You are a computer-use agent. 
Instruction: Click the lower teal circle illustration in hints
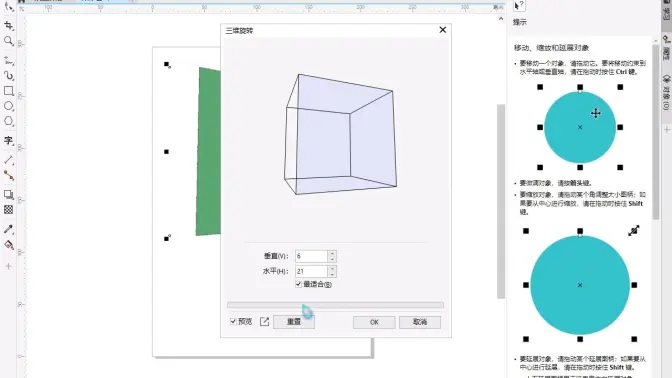(580, 285)
